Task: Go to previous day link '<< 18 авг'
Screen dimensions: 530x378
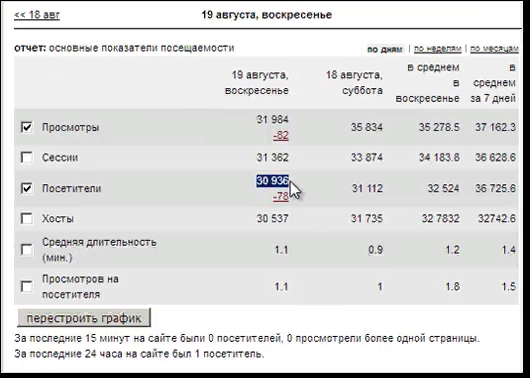Action: click(37, 15)
